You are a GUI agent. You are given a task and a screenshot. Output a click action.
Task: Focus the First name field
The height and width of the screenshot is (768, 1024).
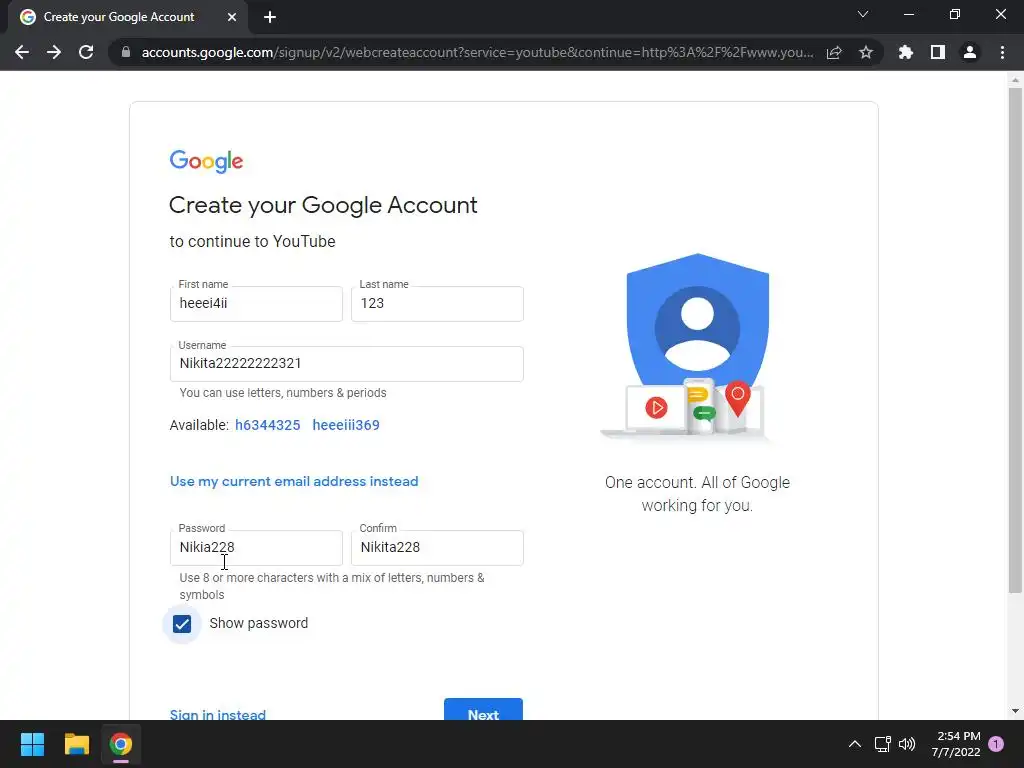click(256, 304)
